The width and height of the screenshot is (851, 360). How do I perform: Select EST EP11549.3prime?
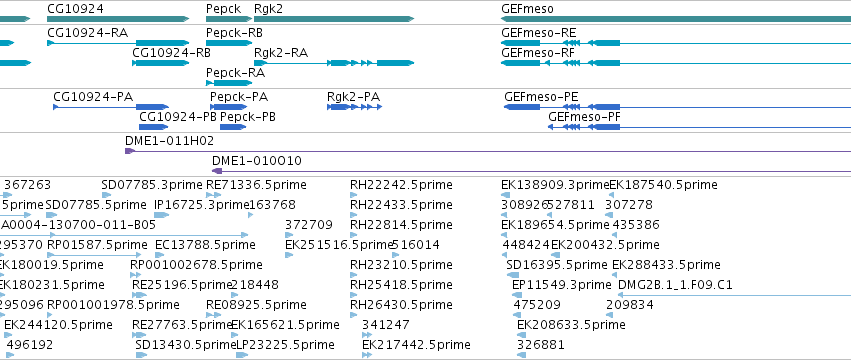point(562,285)
